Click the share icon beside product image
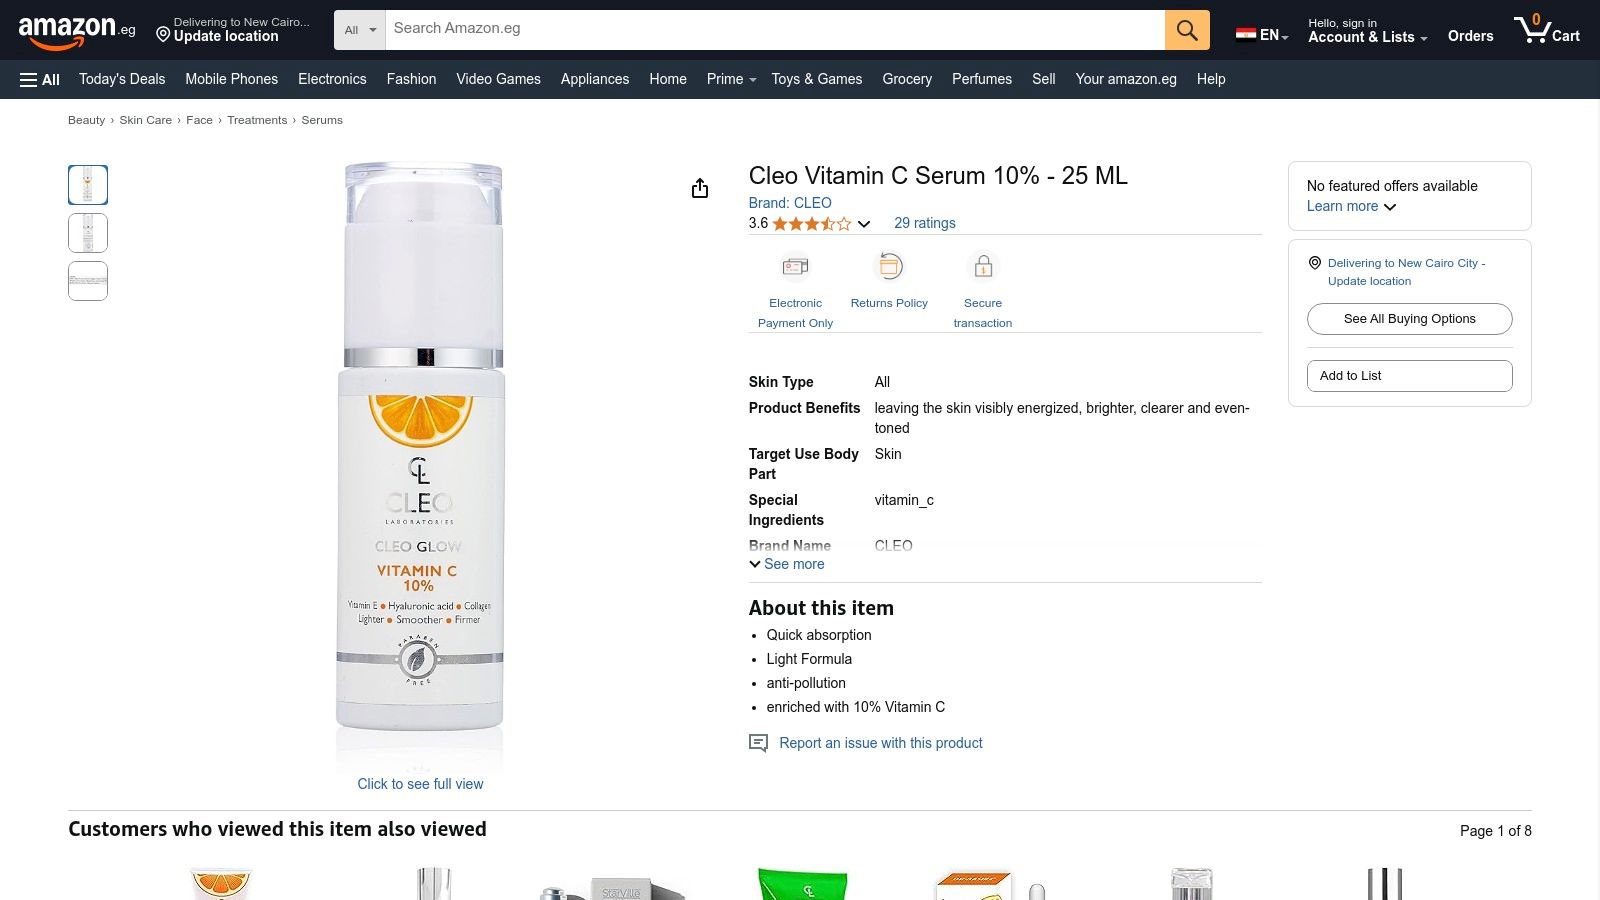The width and height of the screenshot is (1600, 900). click(x=700, y=188)
